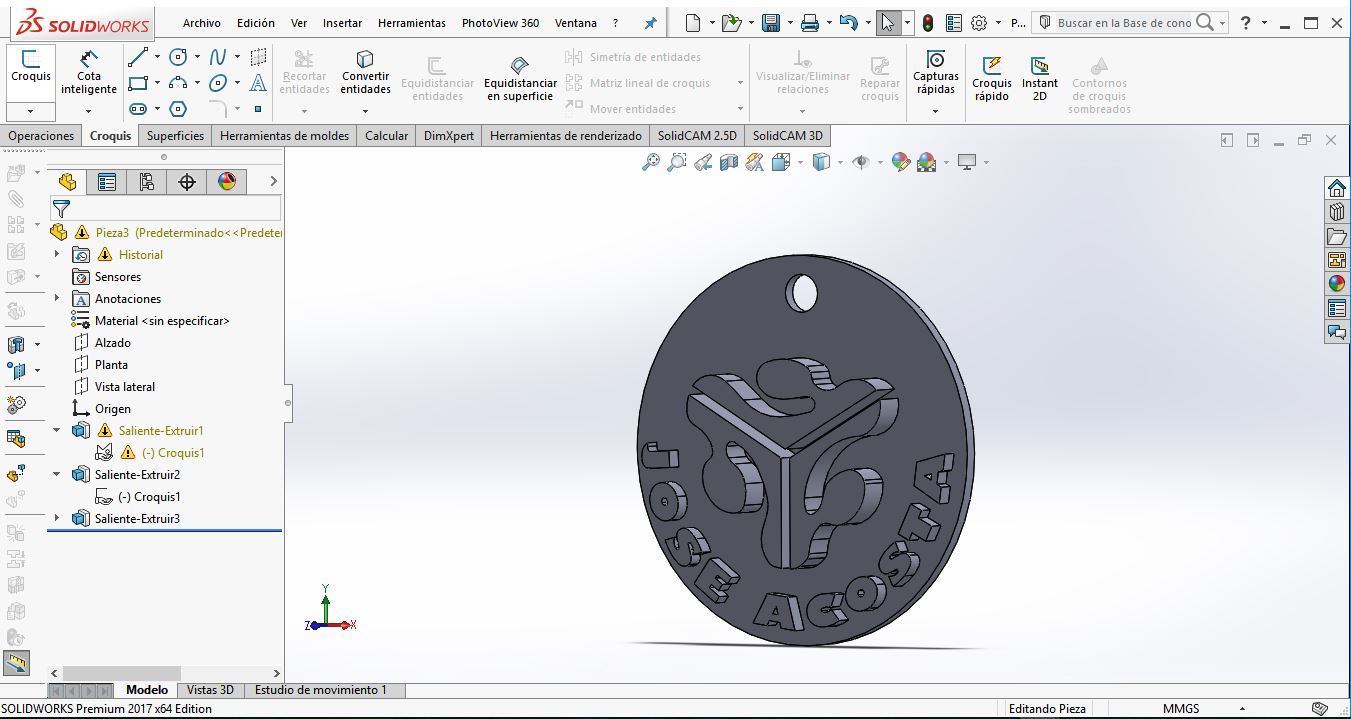
Task: Switch to the DimXpertManager panel tab
Action: [186, 181]
